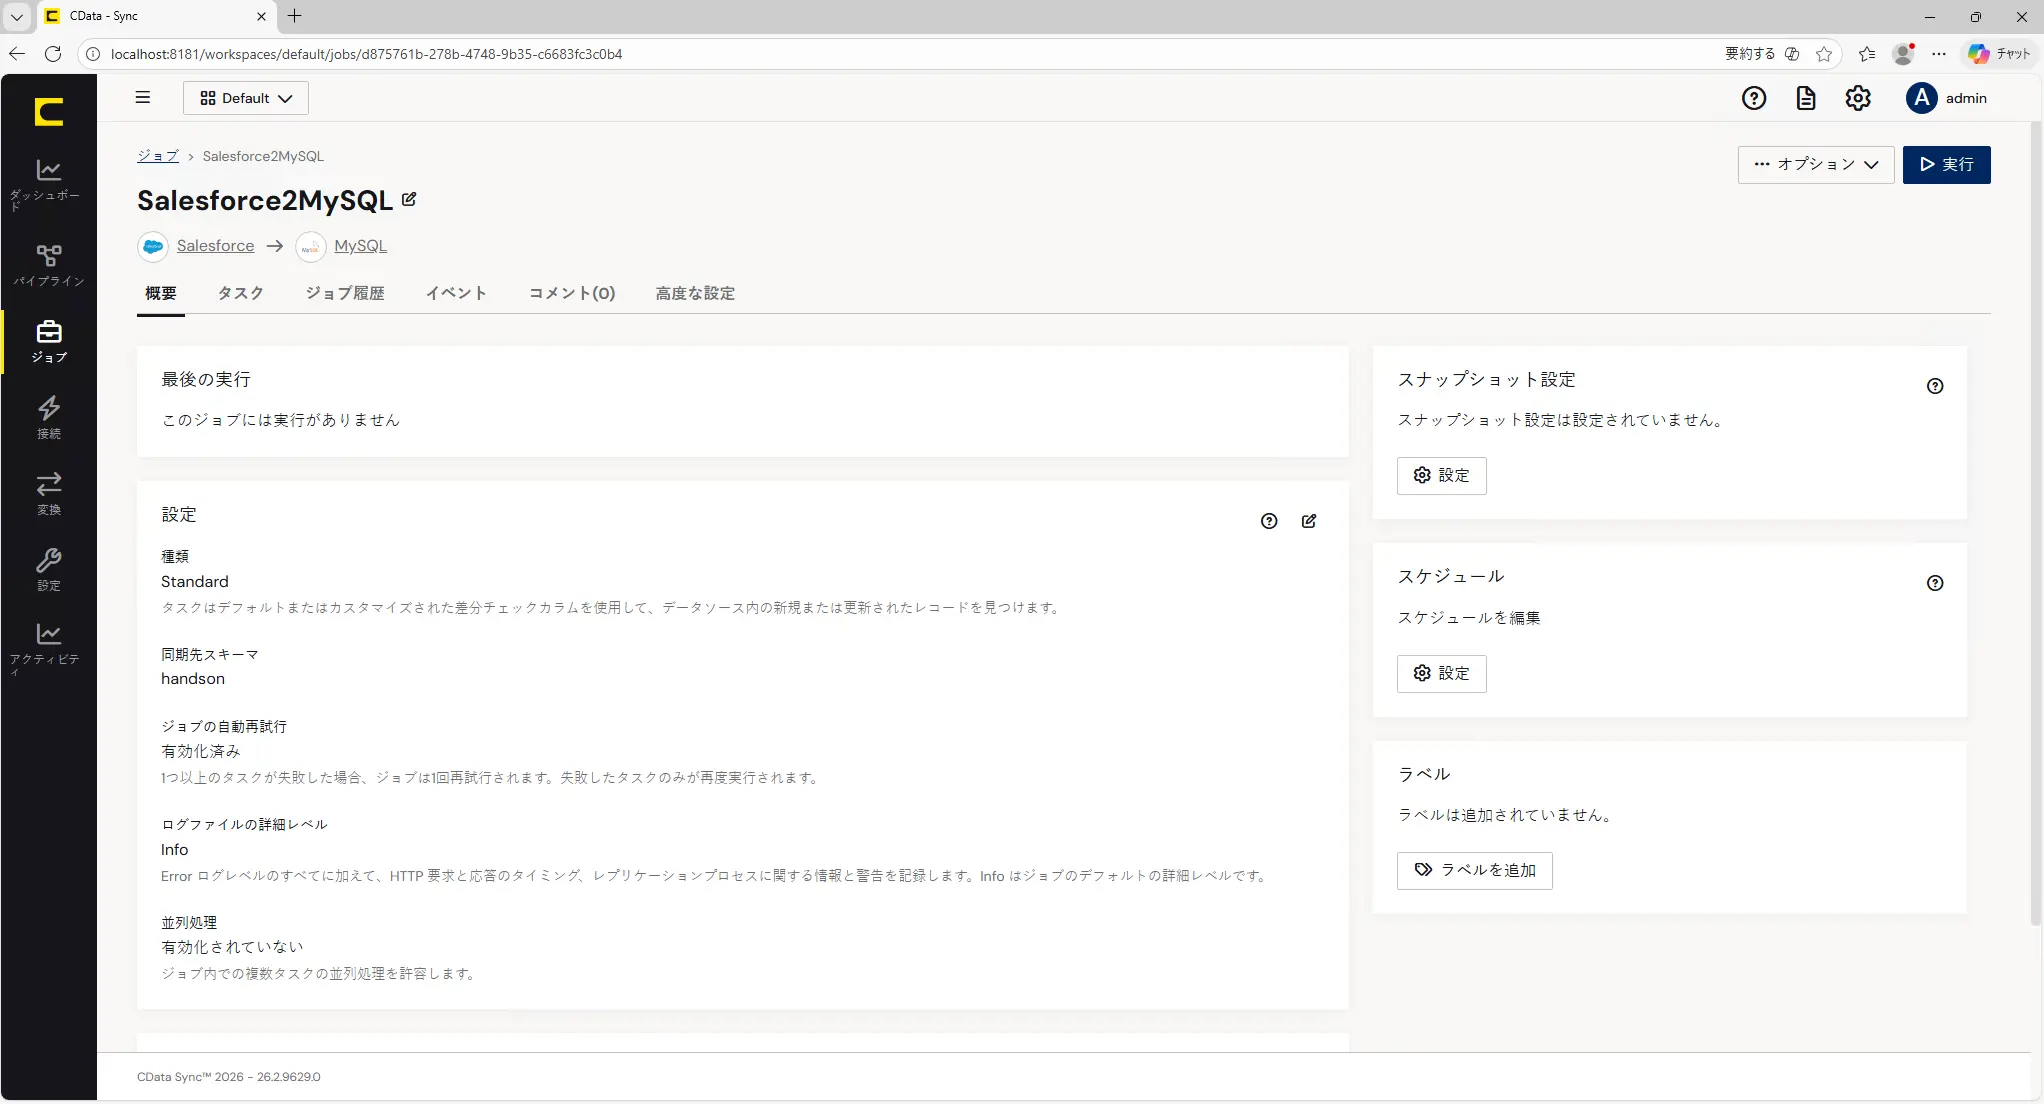Viewport: 2044px width, 1104px height.
Task: Click the Standard type value
Action: 195,582
